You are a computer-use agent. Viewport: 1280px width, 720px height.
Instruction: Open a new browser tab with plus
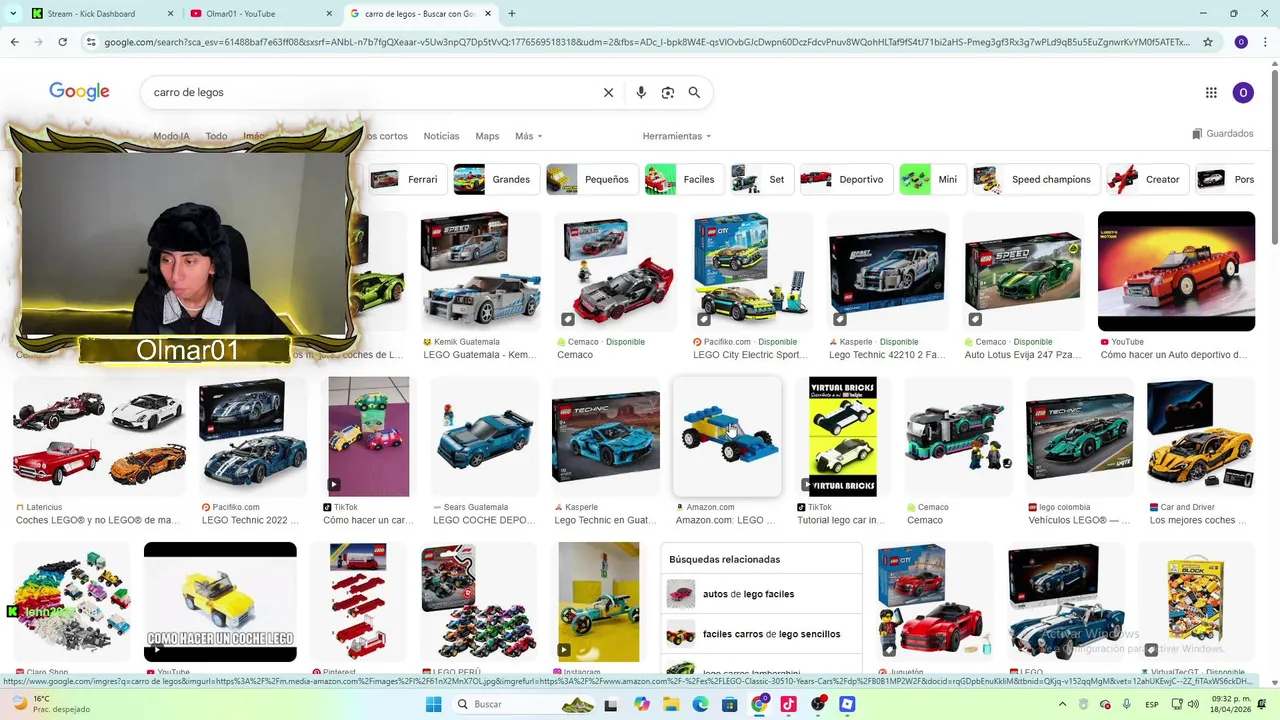512,13
